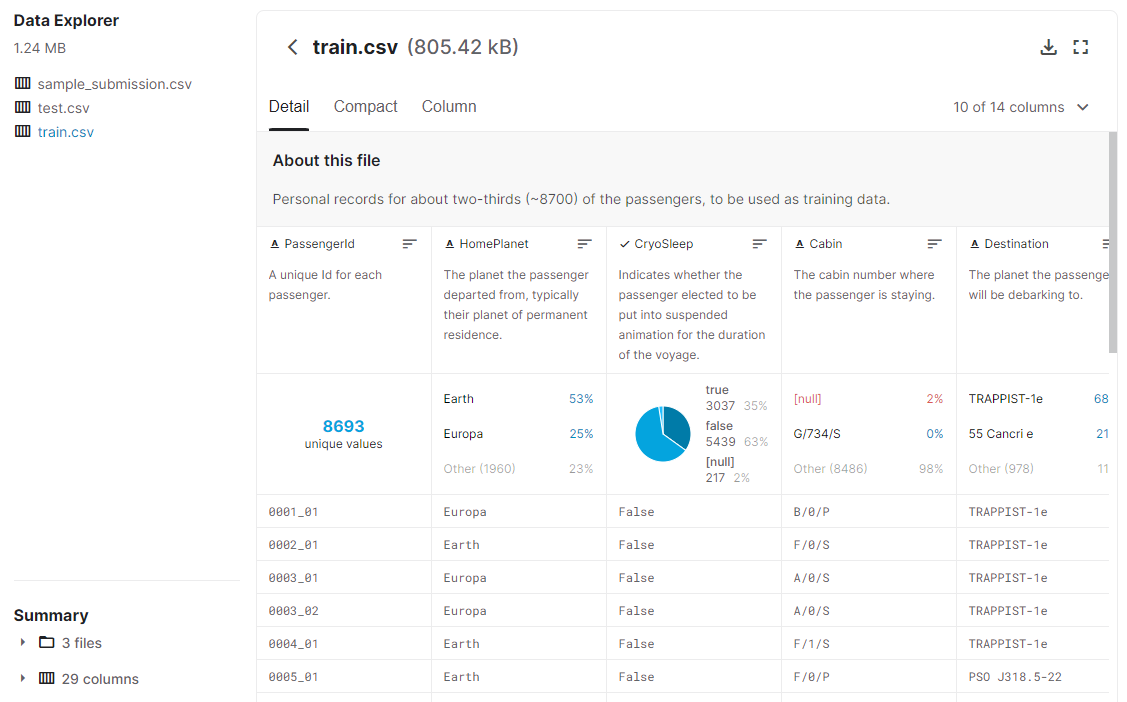1127x702 pixels.
Task: Click Other (978) in Destination stats
Action: click(x=1000, y=468)
